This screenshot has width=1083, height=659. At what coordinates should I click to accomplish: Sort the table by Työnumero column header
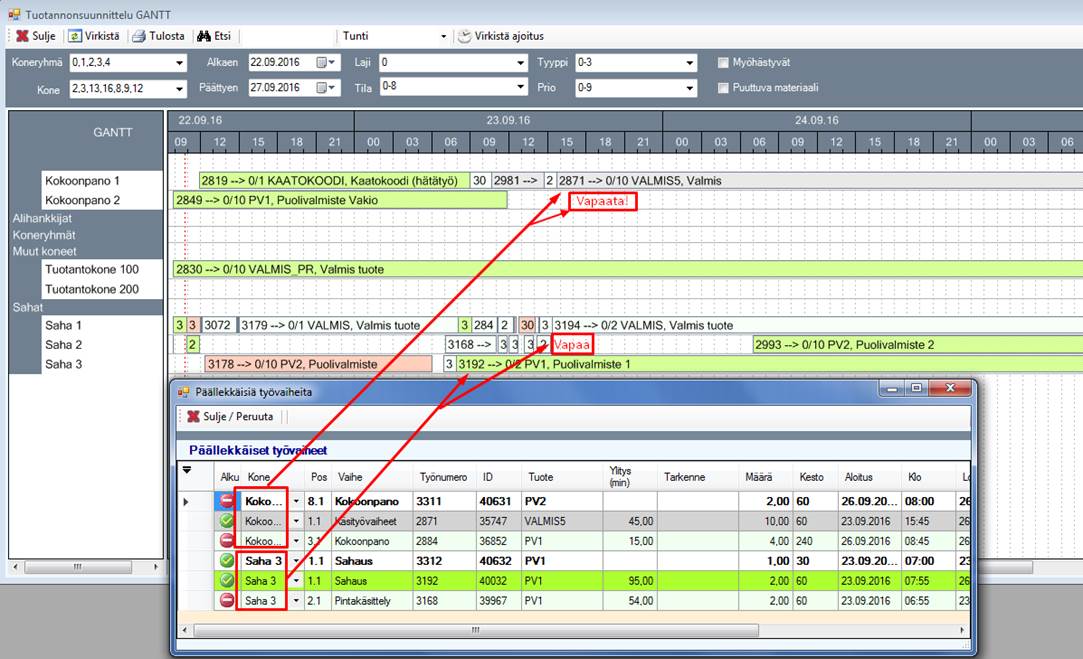tap(443, 478)
